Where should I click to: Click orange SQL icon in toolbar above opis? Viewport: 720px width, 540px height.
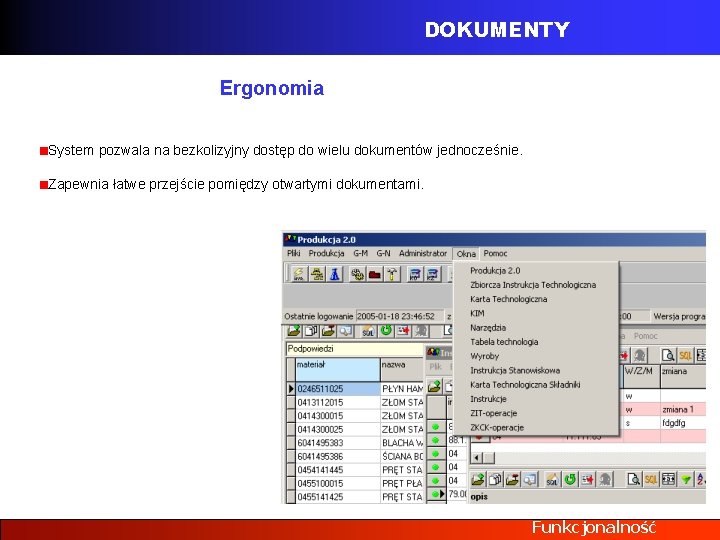tap(651, 479)
